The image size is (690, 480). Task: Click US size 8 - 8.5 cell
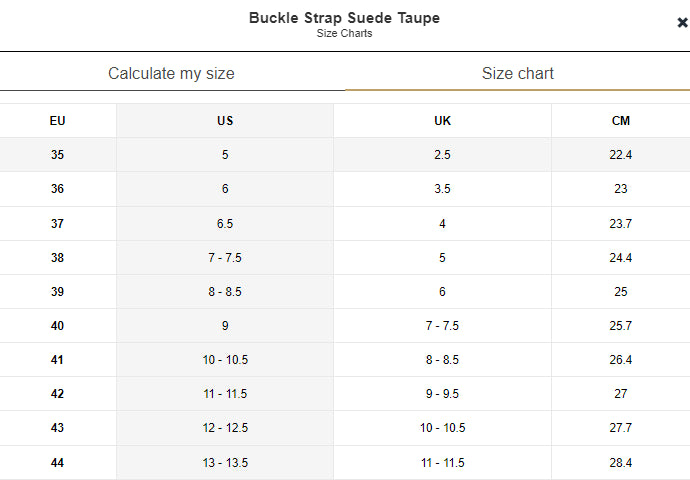click(x=225, y=292)
